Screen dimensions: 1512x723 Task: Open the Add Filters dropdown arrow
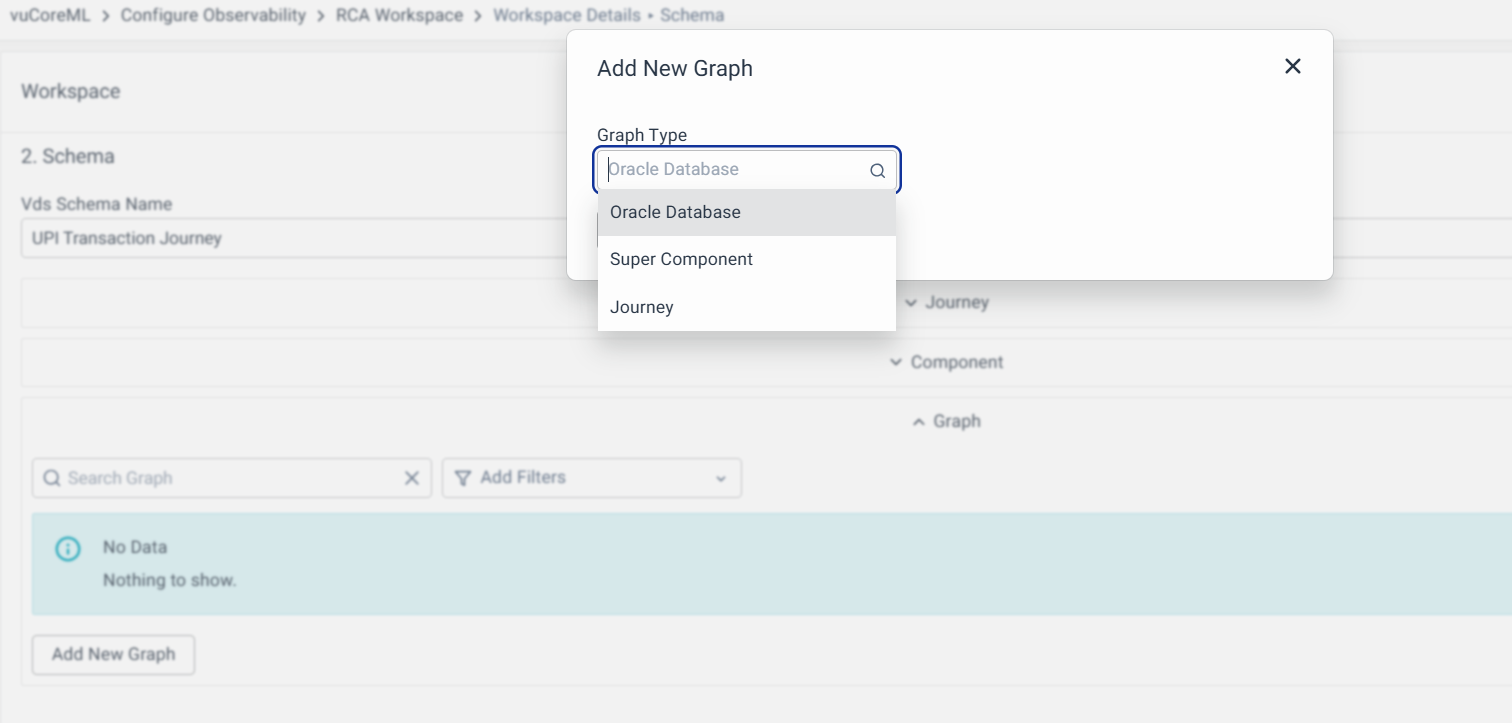pos(721,479)
